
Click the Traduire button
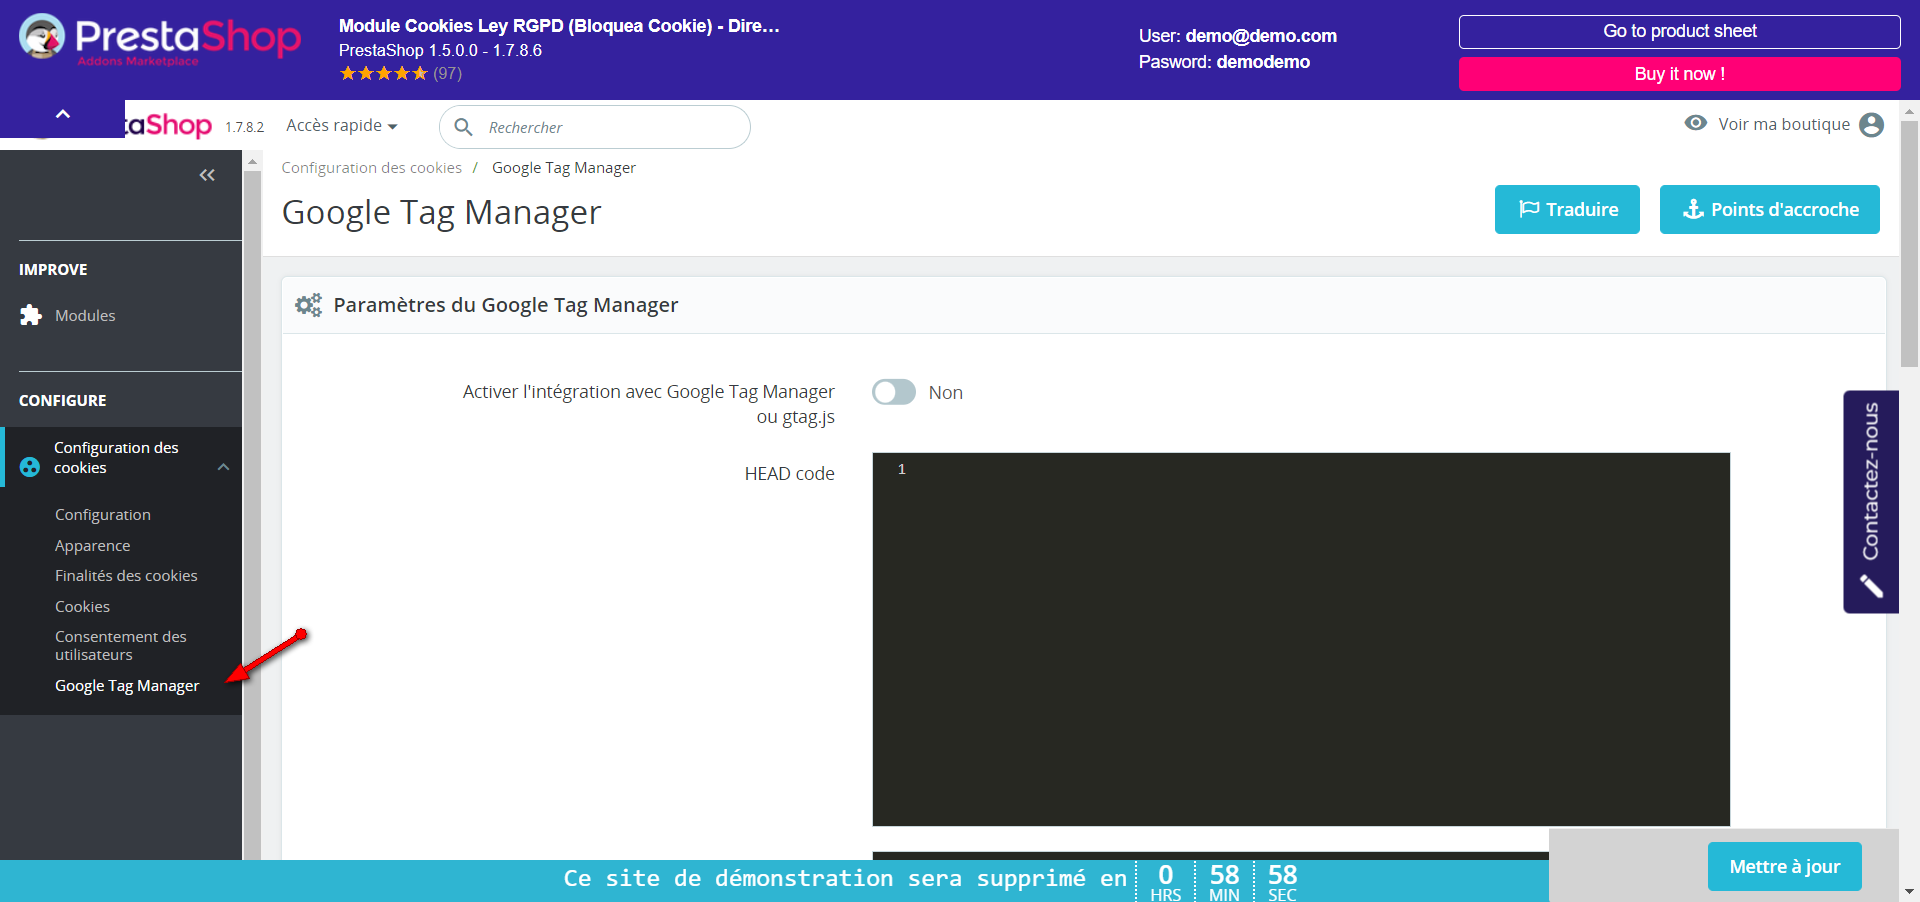1567,209
